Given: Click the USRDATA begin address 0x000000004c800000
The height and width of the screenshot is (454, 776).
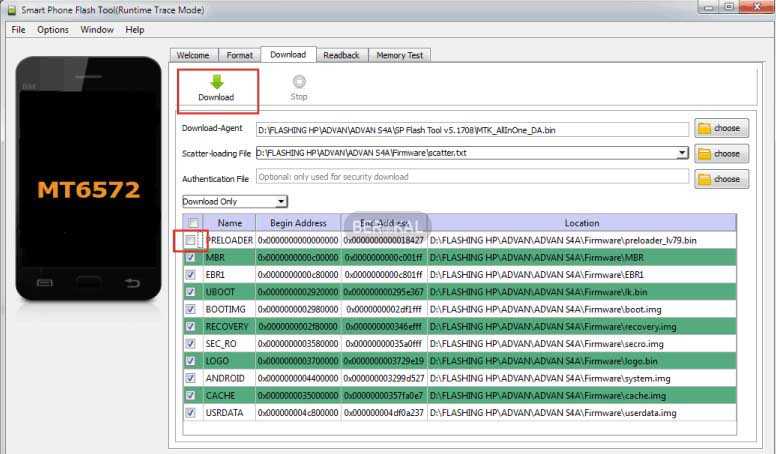Looking at the screenshot, I should [x=298, y=412].
